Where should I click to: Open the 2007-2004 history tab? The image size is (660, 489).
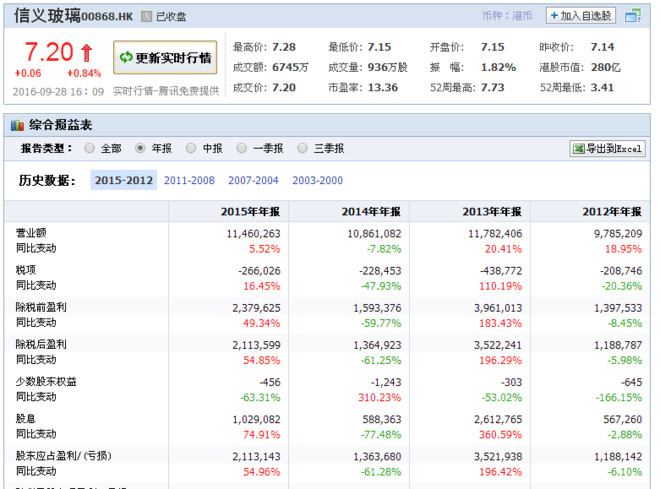tap(253, 180)
